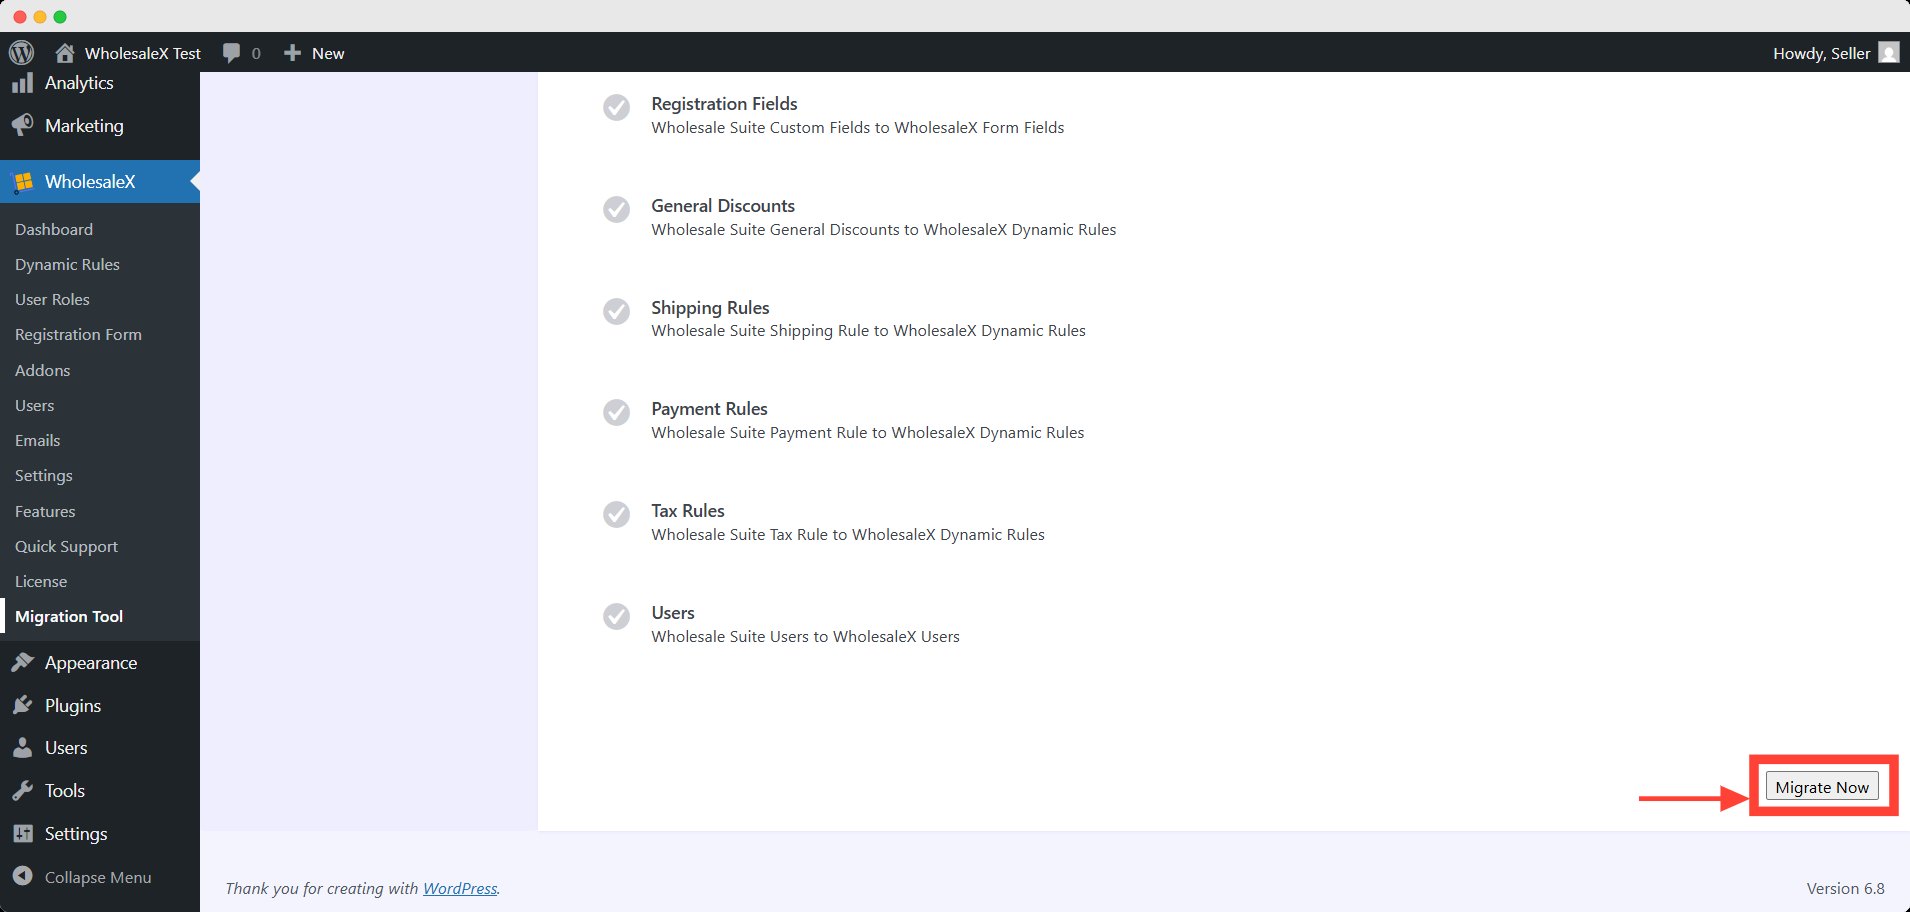Click the macOS yellow minimize window button
This screenshot has width=1910, height=912.
[40, 17]
